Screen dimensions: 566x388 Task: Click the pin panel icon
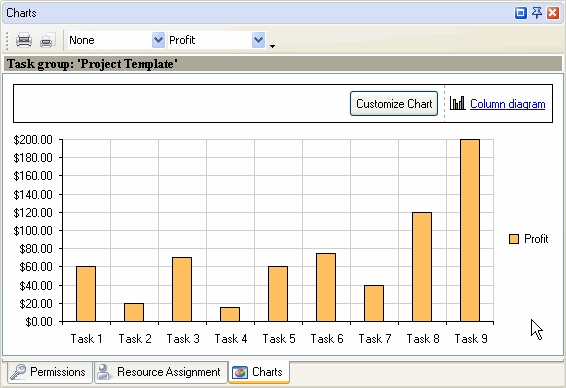[x=537, y=13]
